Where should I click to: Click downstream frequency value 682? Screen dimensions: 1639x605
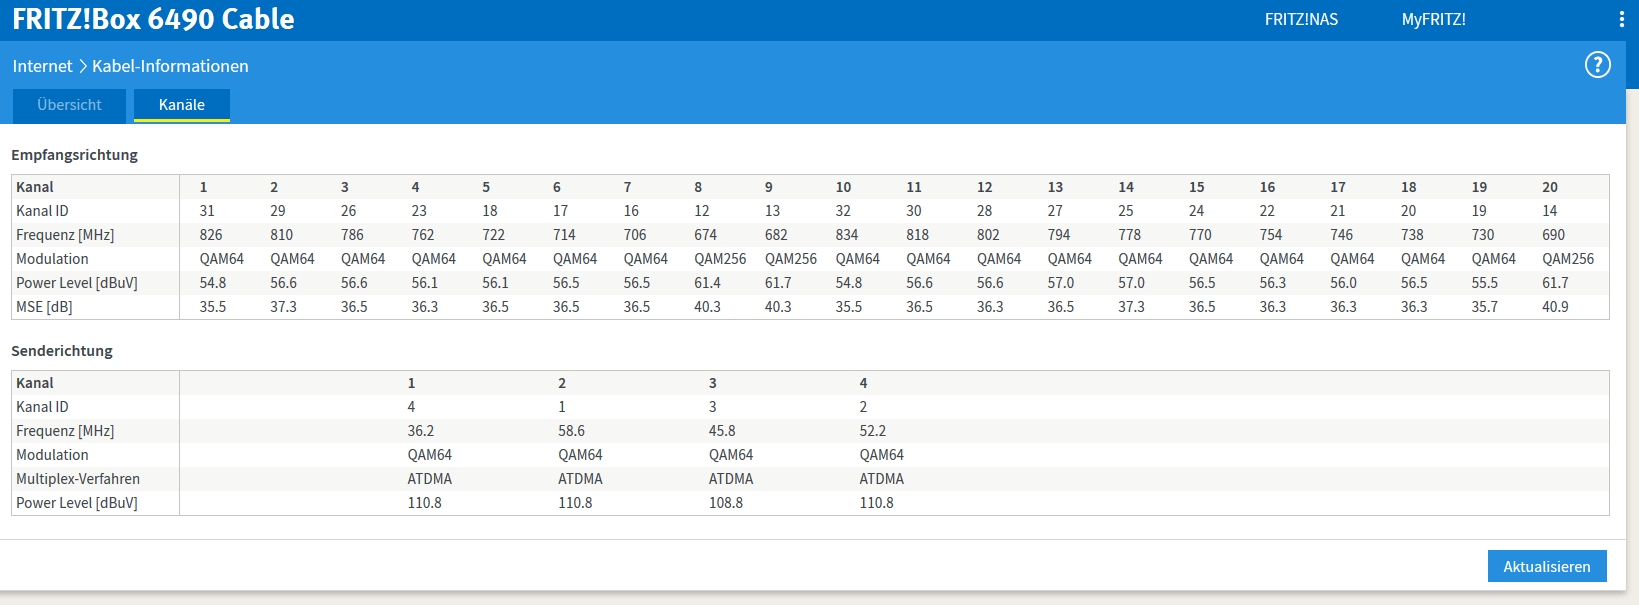pos(776,235)
